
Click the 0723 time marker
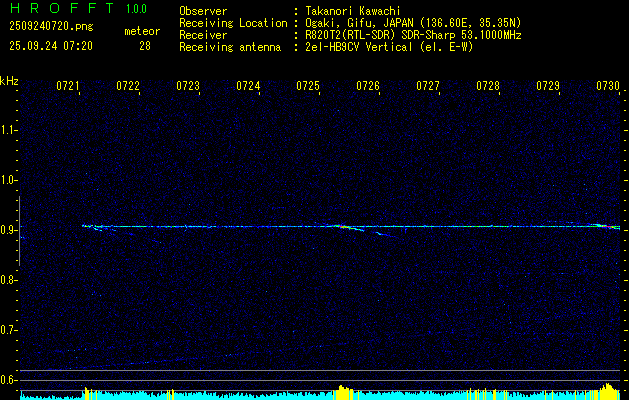point(188,86)
